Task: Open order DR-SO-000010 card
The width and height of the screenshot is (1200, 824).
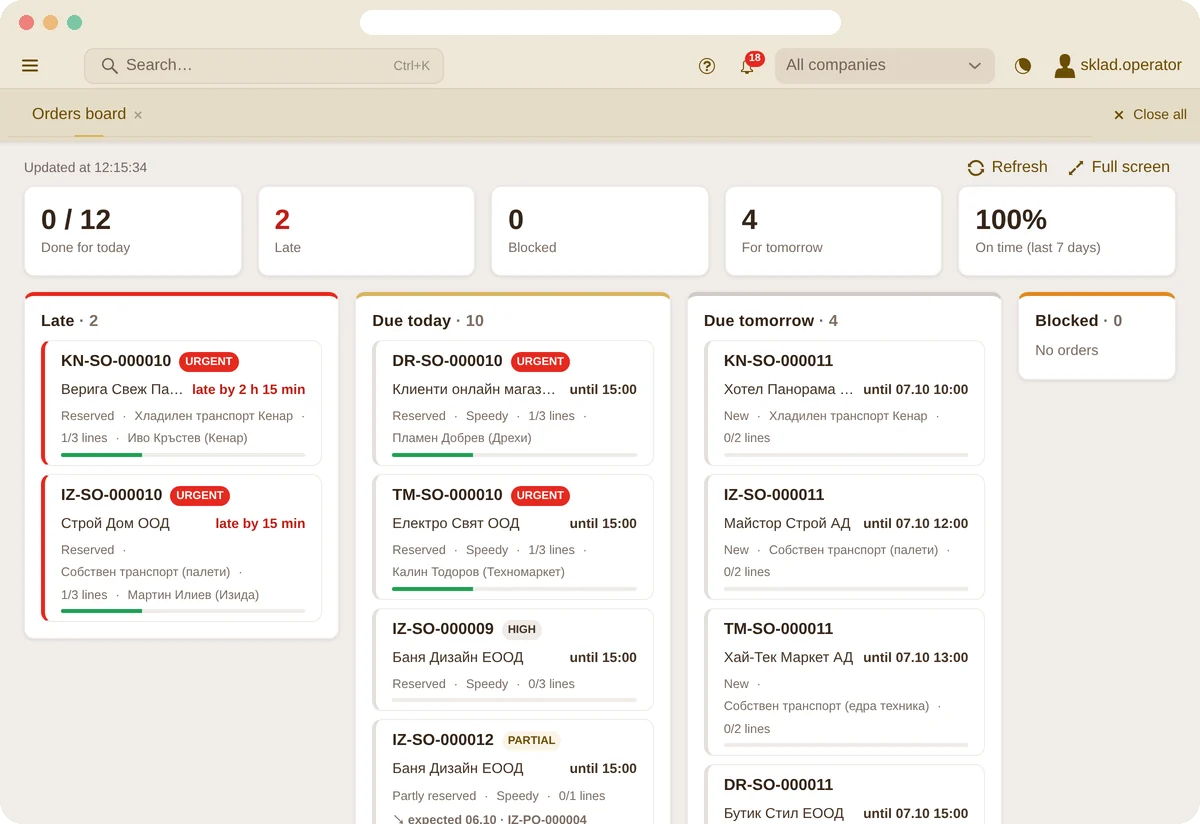Action: point(513,403)
